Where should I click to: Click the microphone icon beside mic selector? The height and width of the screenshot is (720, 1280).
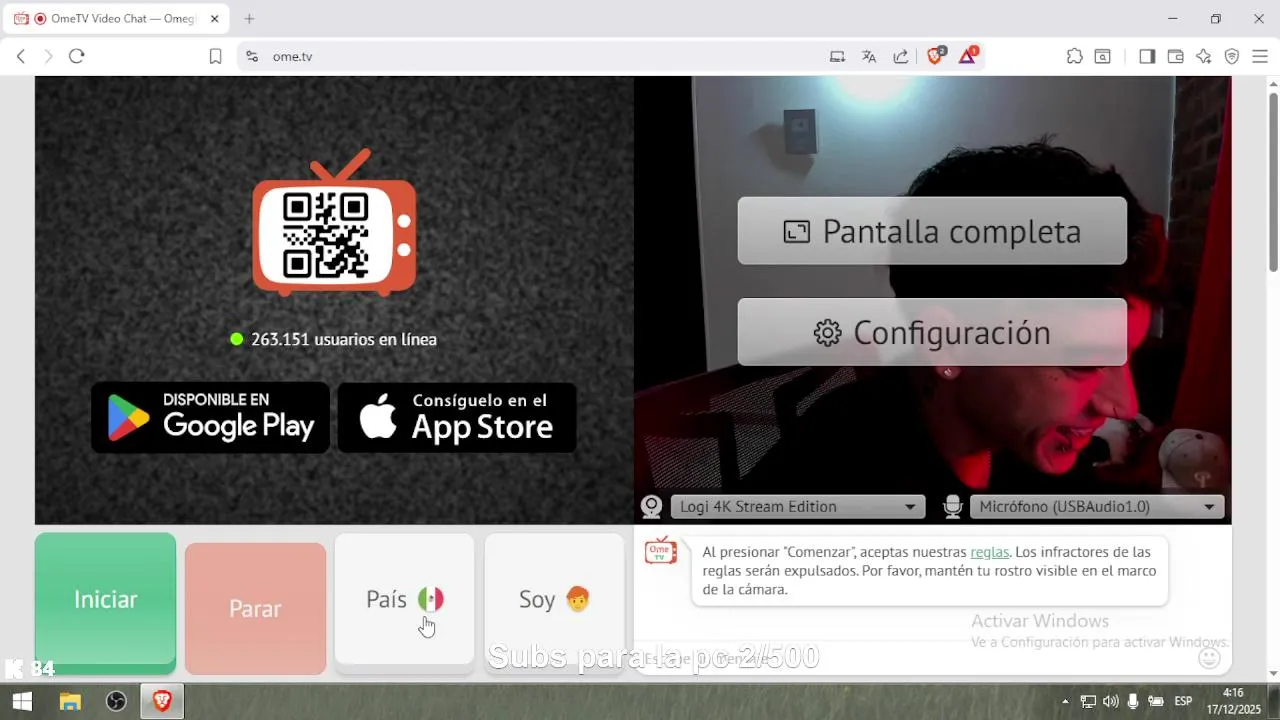tap(952, 507)
